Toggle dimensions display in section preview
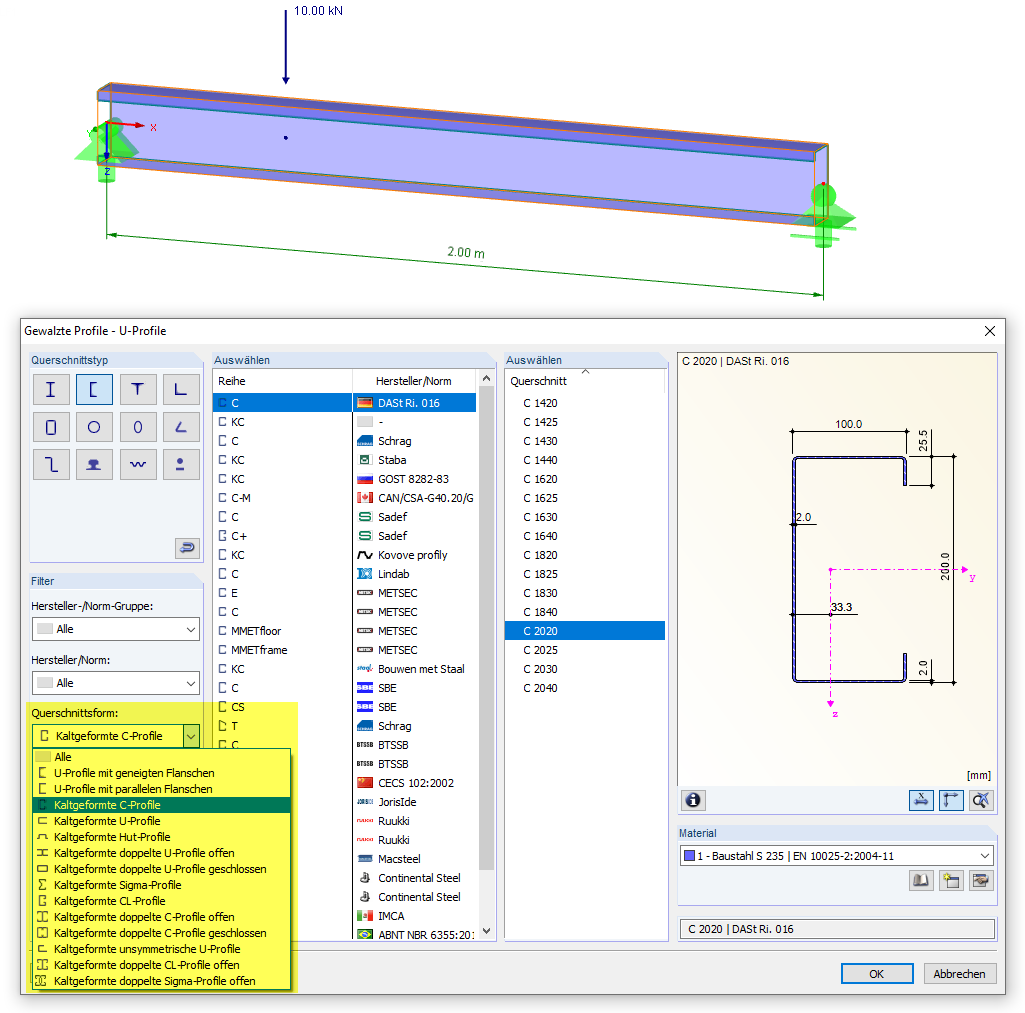The image size is (1025, 1013). click(921, 800)
